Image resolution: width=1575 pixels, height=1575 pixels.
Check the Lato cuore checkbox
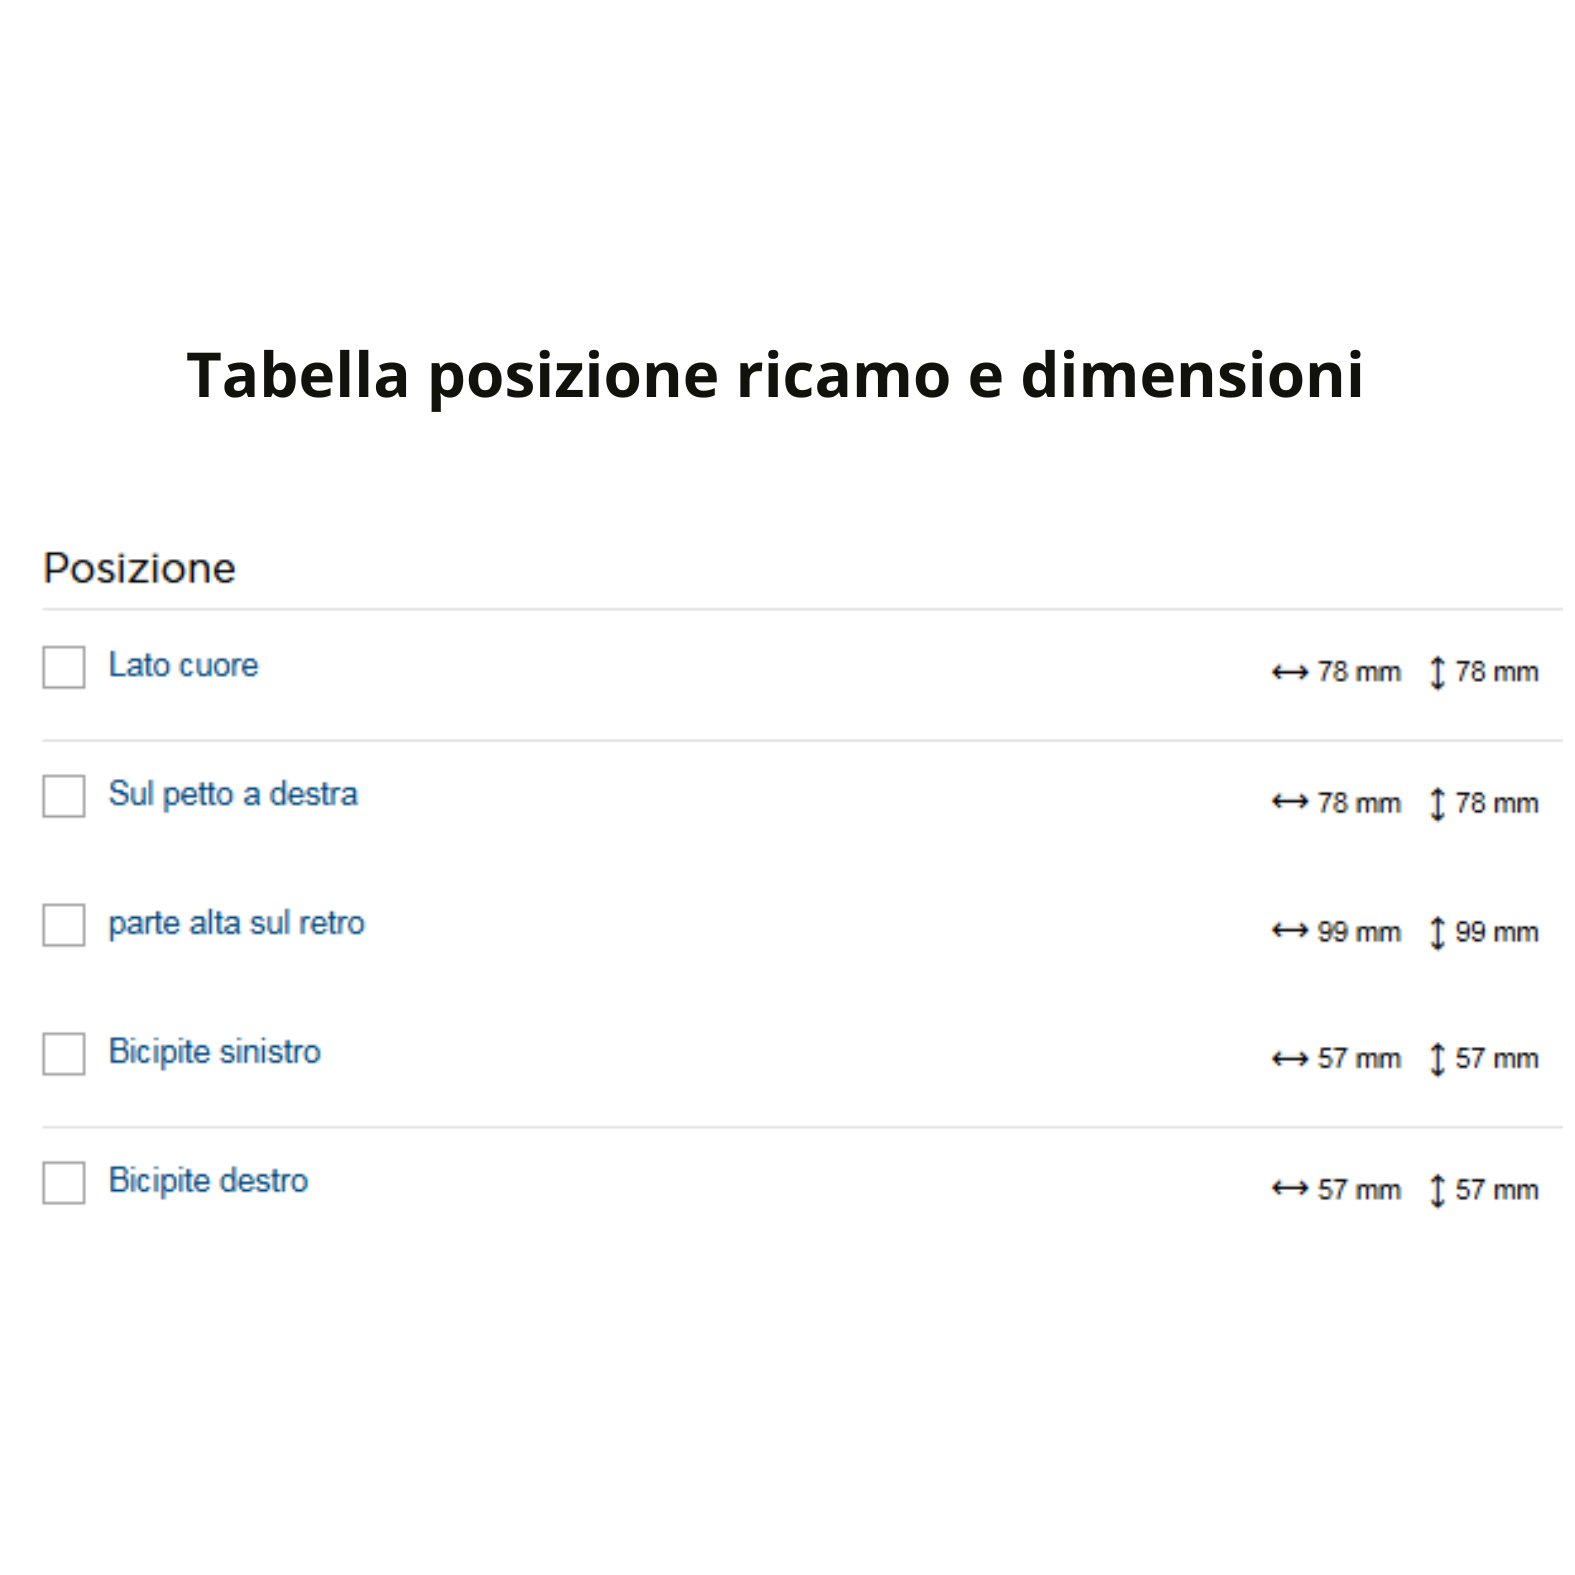(x=63, y=667)
